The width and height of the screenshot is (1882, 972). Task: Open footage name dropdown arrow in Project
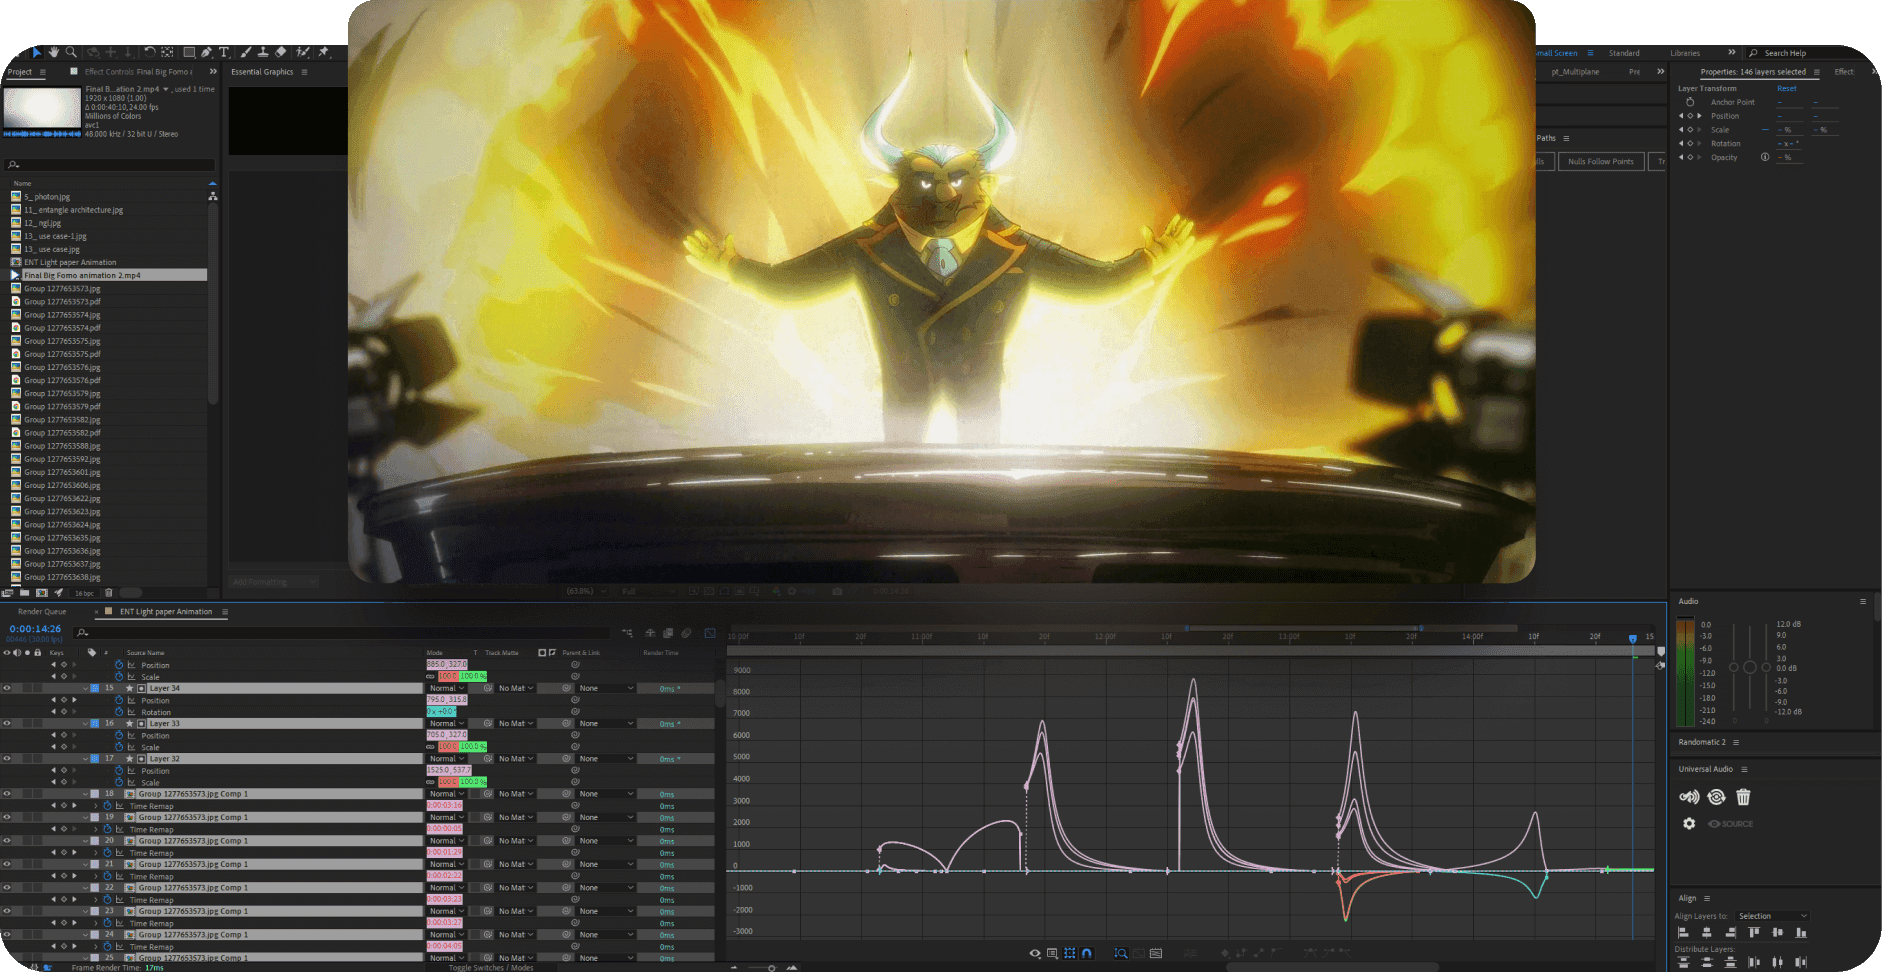pyautogui.click(x=166, y=89)
